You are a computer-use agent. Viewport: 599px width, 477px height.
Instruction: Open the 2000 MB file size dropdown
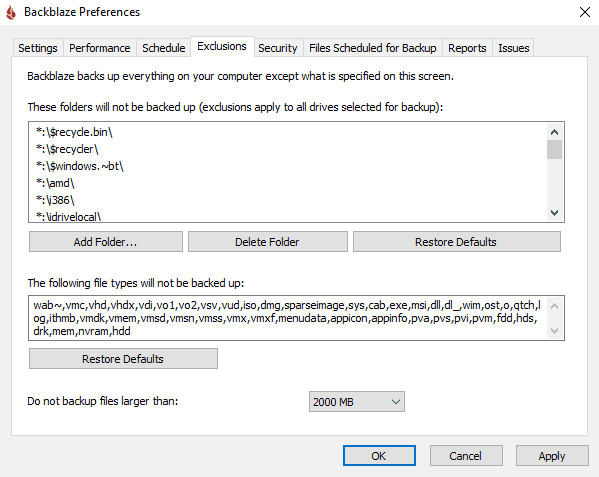pos(357,402)
